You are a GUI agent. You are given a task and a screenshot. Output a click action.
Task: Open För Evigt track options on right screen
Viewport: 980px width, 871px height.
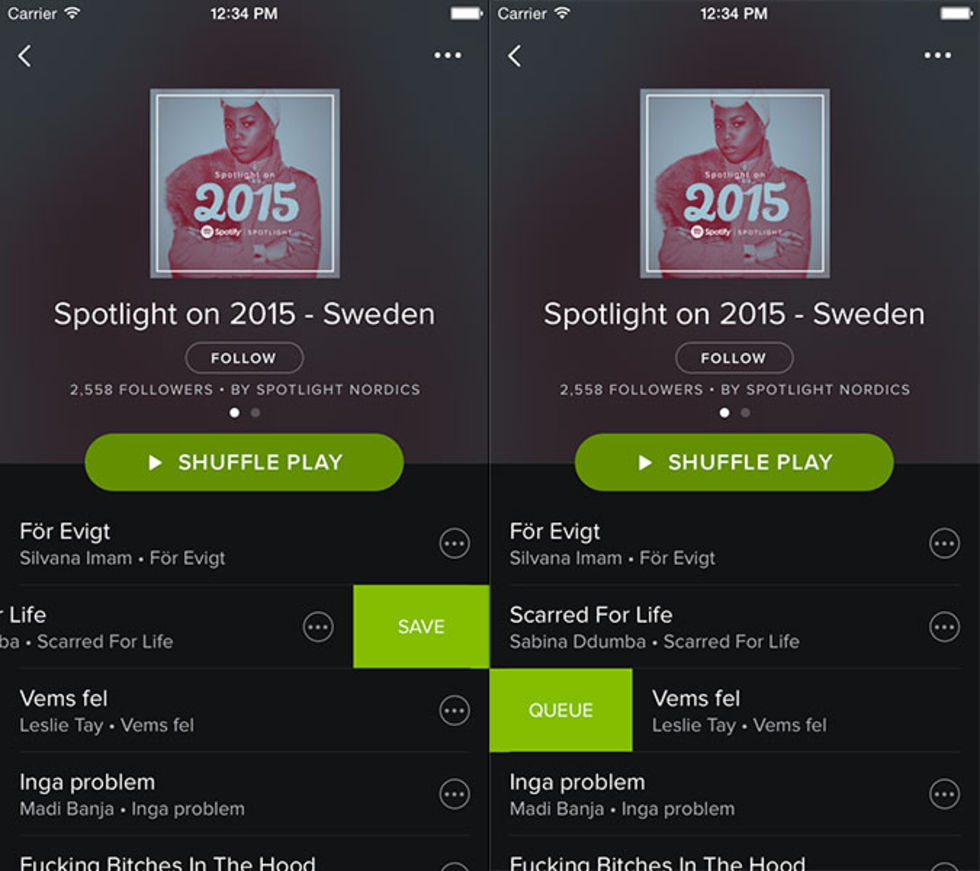(944, 543)
